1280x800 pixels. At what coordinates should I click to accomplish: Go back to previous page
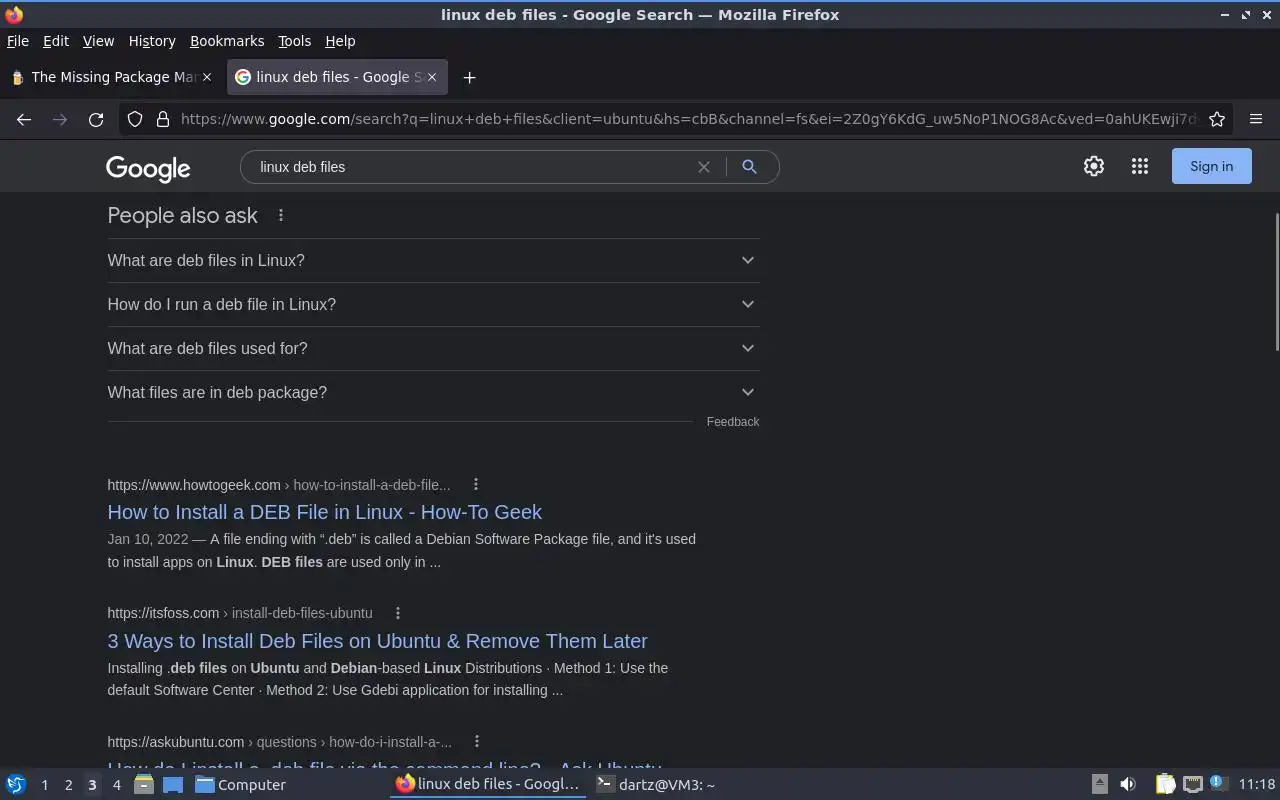24,119
